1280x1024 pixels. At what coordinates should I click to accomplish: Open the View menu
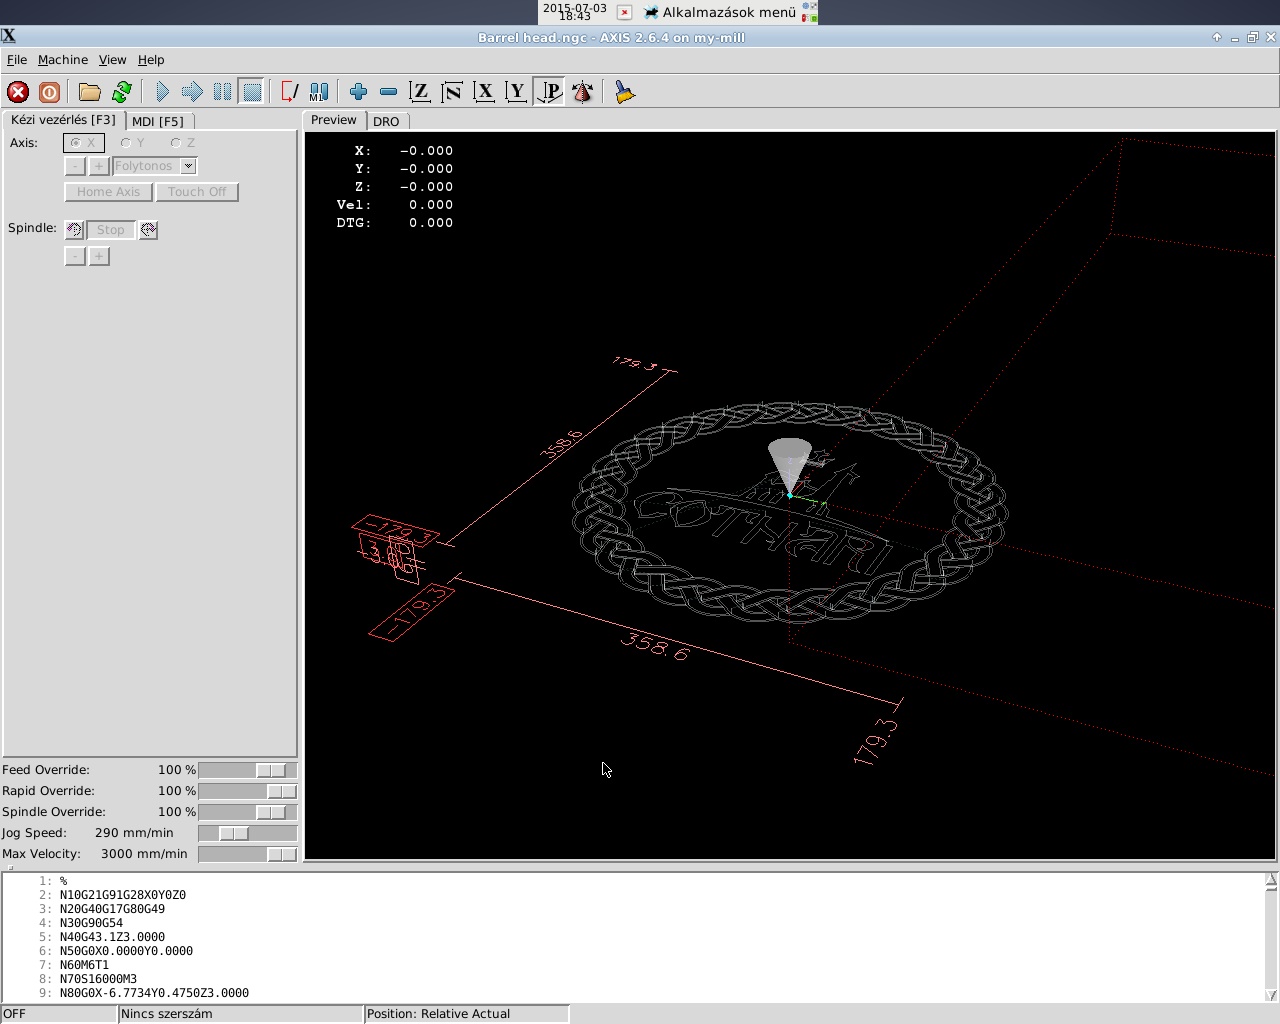coord(112,60)
